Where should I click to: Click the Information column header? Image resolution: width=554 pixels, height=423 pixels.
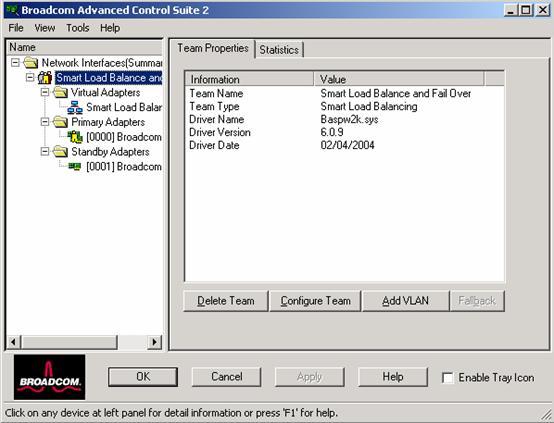[x=249, y=79]
